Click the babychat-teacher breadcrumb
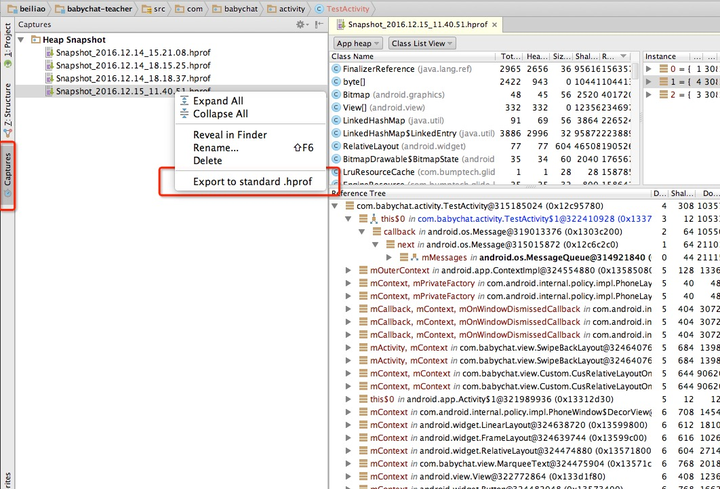The width and height of the screenshot is (720, 489). point(94,9)
